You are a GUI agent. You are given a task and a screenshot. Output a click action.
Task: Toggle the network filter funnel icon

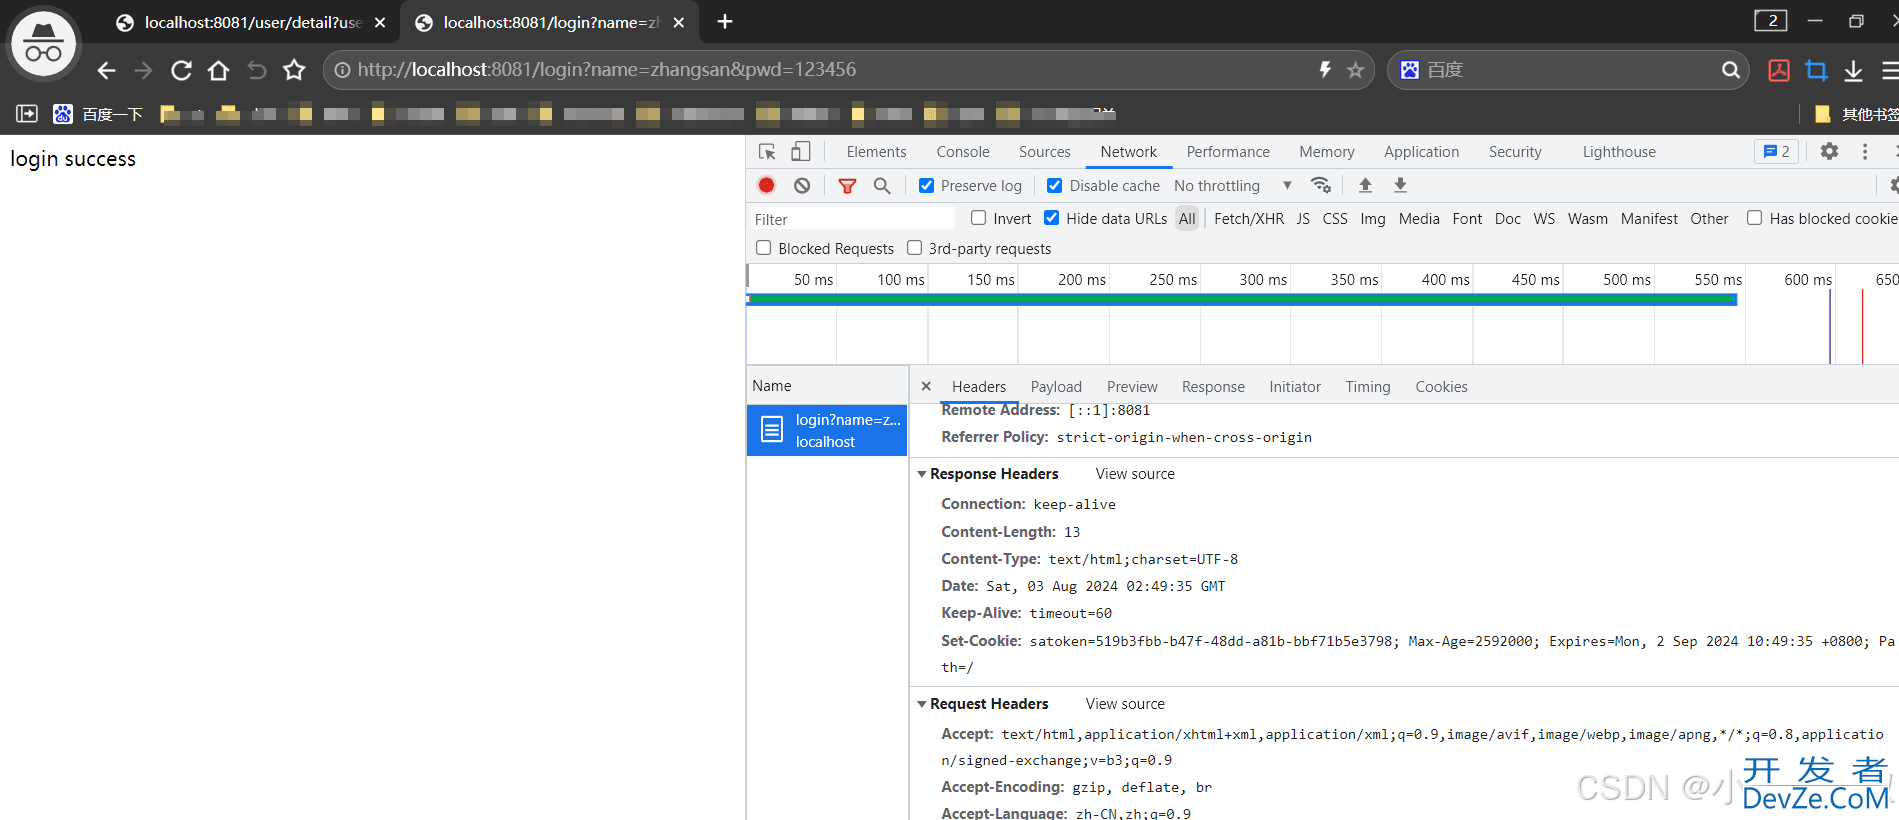pos(847,185)
